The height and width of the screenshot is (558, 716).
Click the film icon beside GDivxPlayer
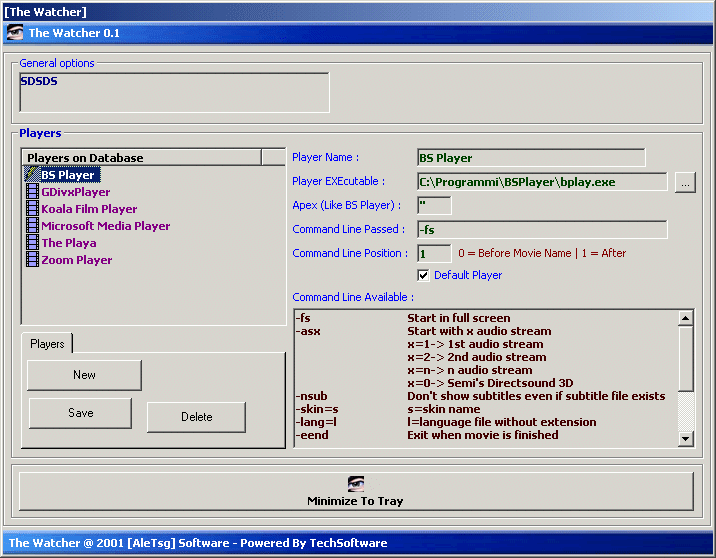(32, 191)
